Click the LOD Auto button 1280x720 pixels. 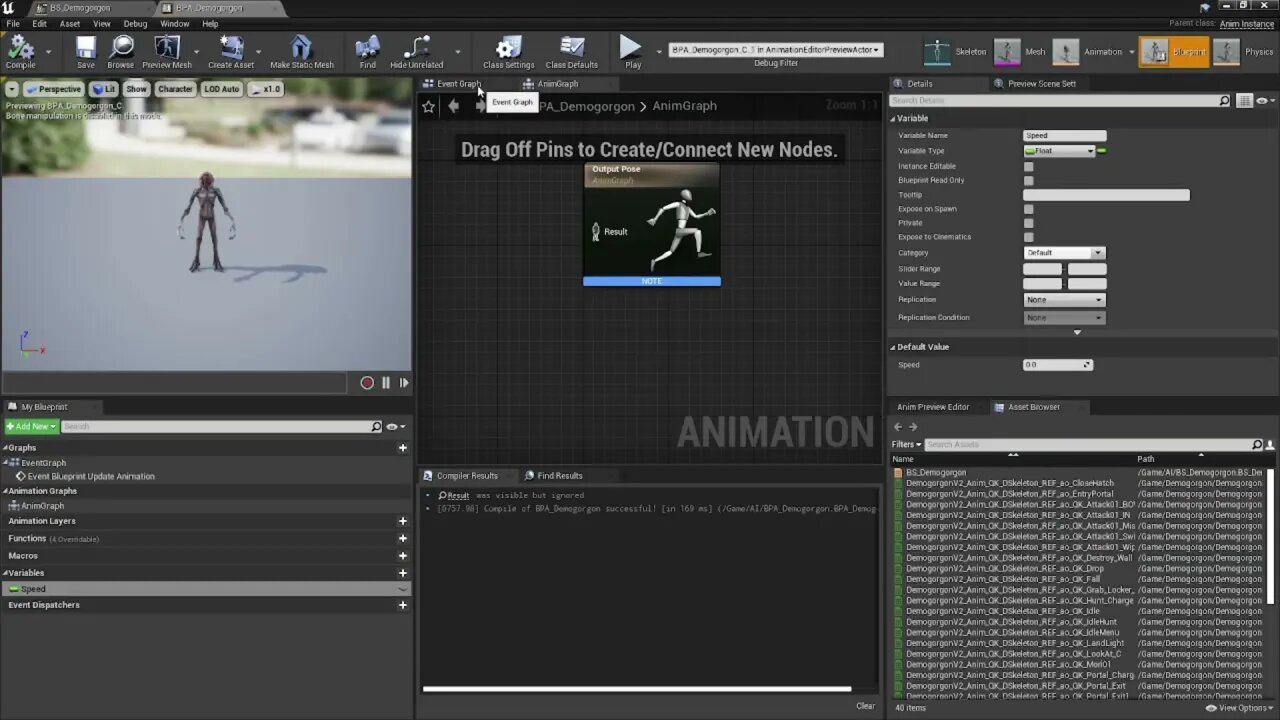click(222, 89)
